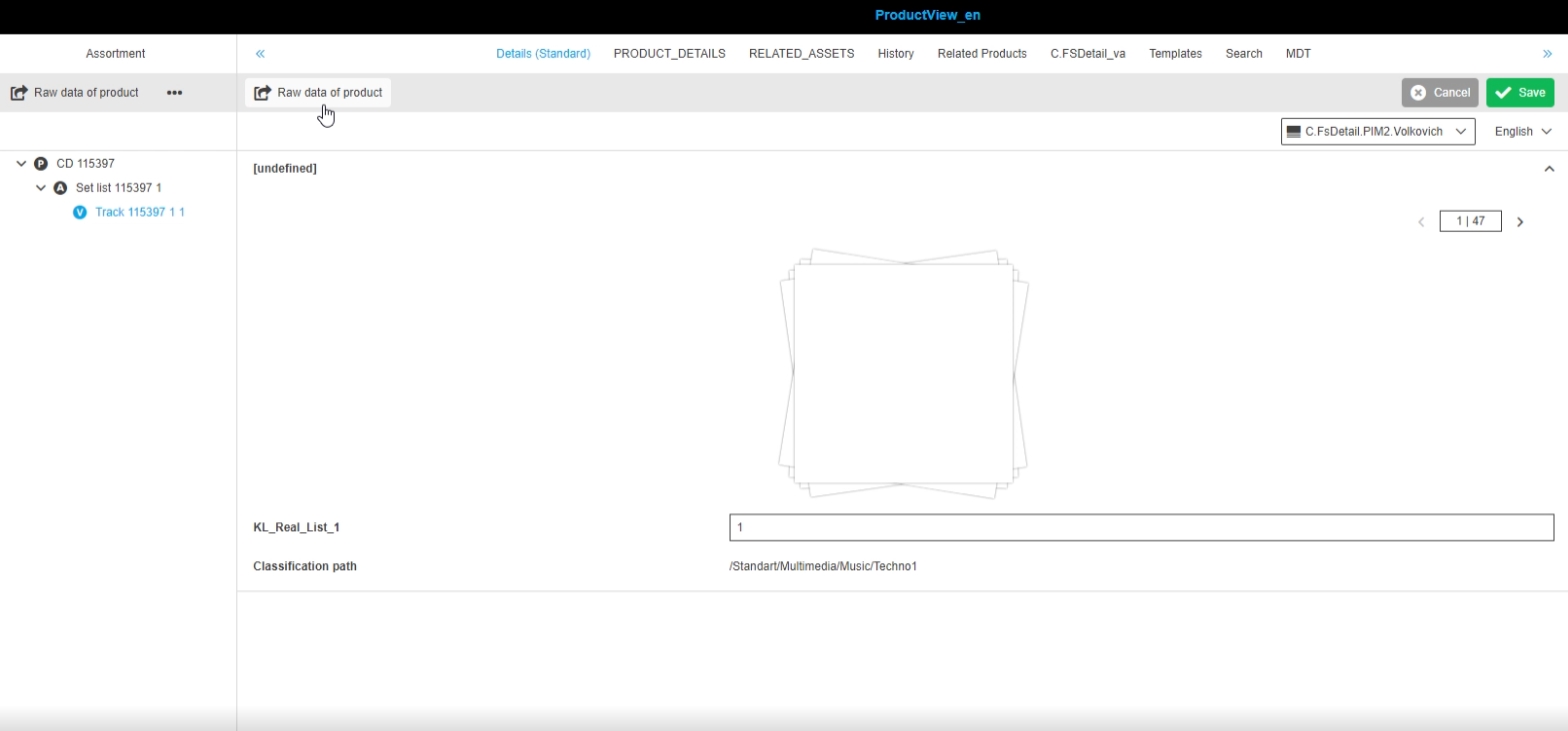This screenshot has width=1568, height=731.
Task: Open the RELATED_ASSETS tab
Action: tap(801, 54)
